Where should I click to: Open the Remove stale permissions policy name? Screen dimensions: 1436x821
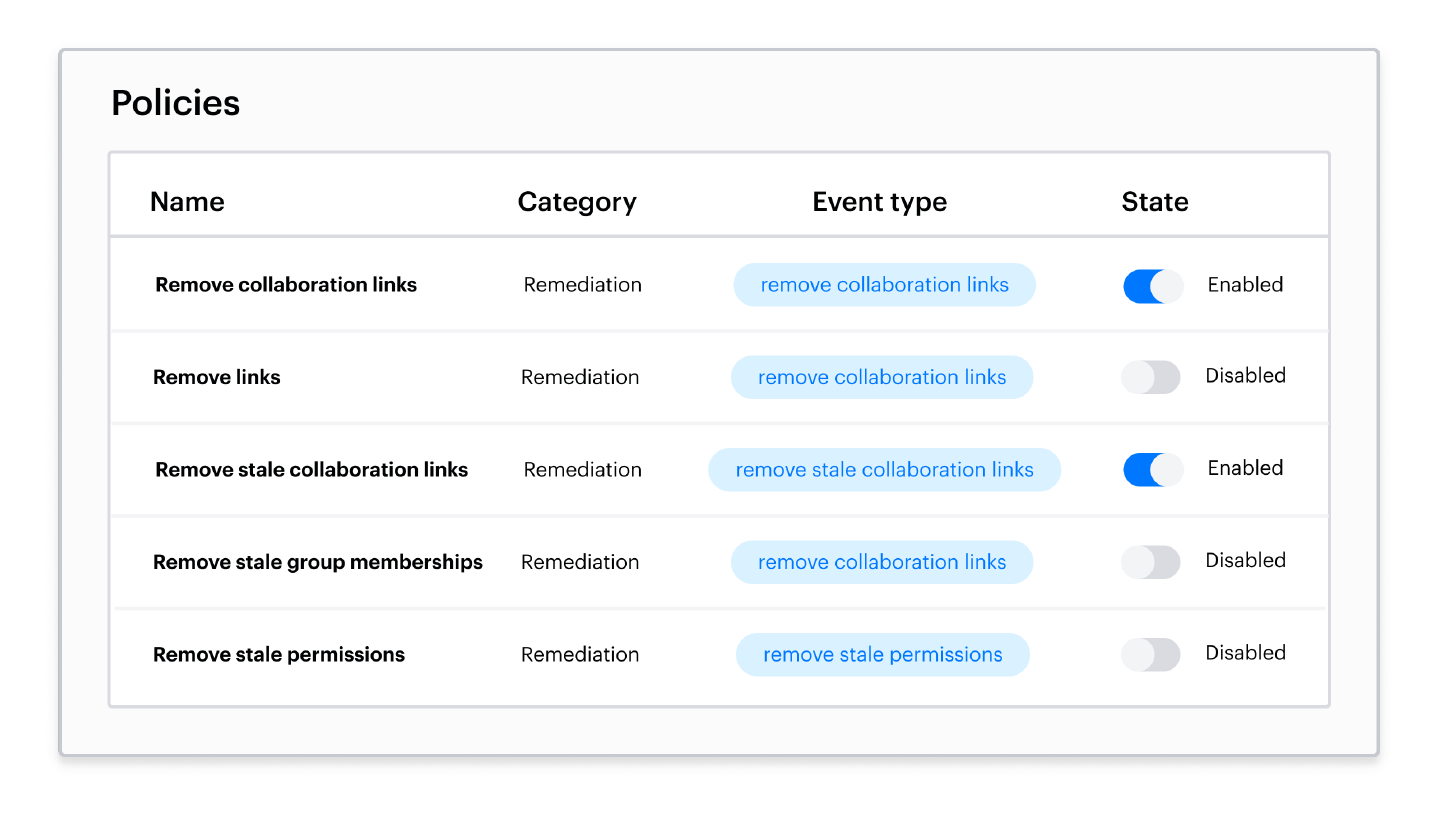tap(279, 655)
